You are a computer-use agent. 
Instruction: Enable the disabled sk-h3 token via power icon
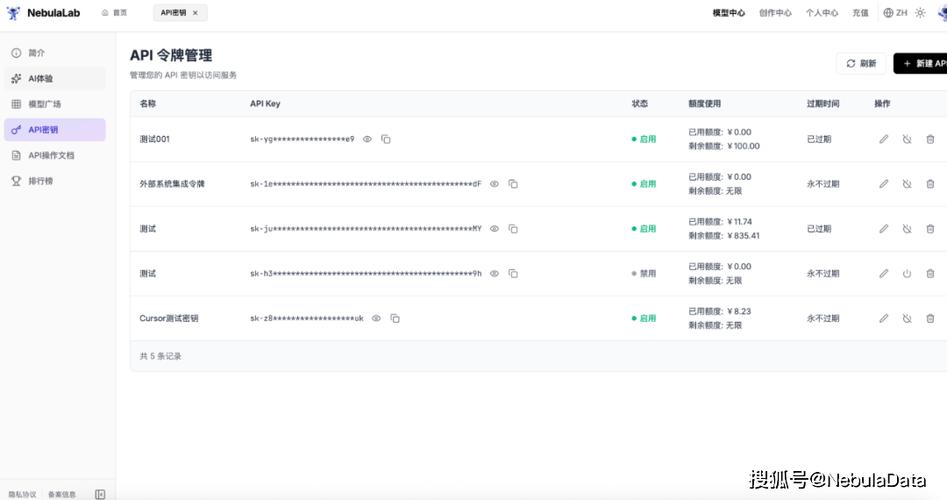pos(907,274)
